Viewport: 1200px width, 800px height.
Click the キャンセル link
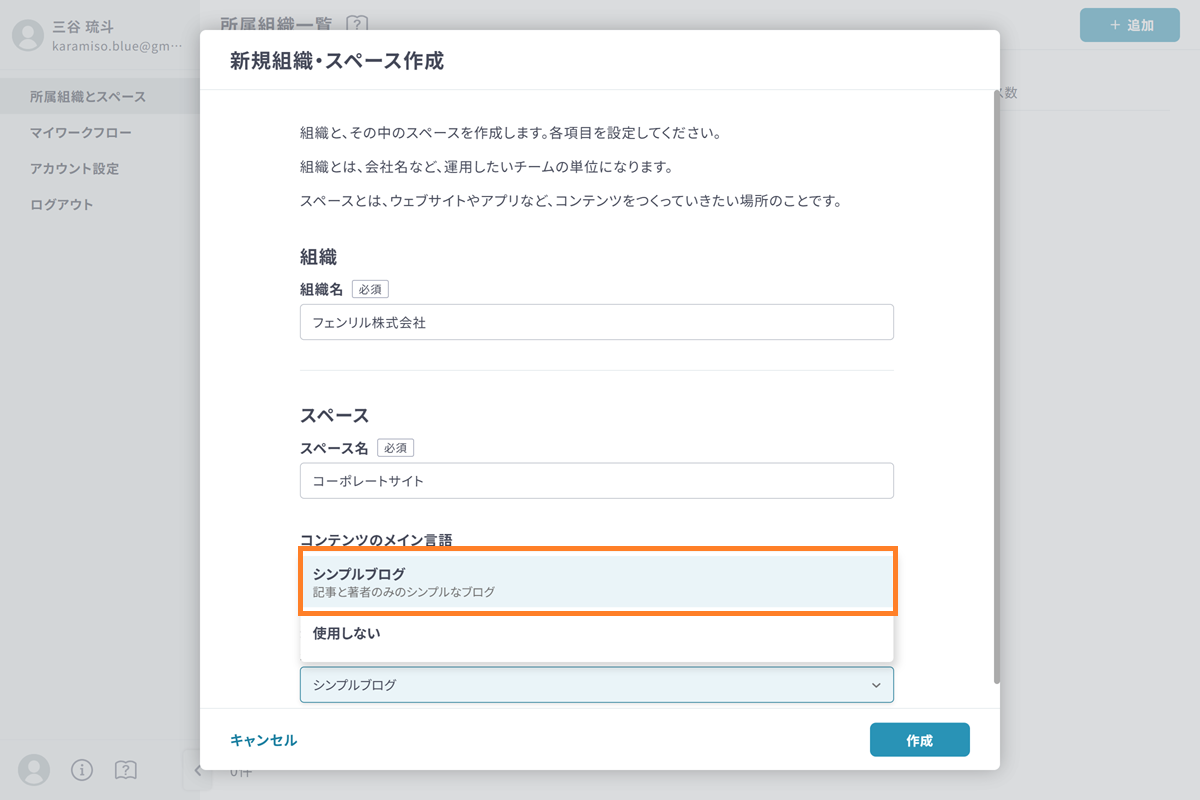(x=263, y=740)
